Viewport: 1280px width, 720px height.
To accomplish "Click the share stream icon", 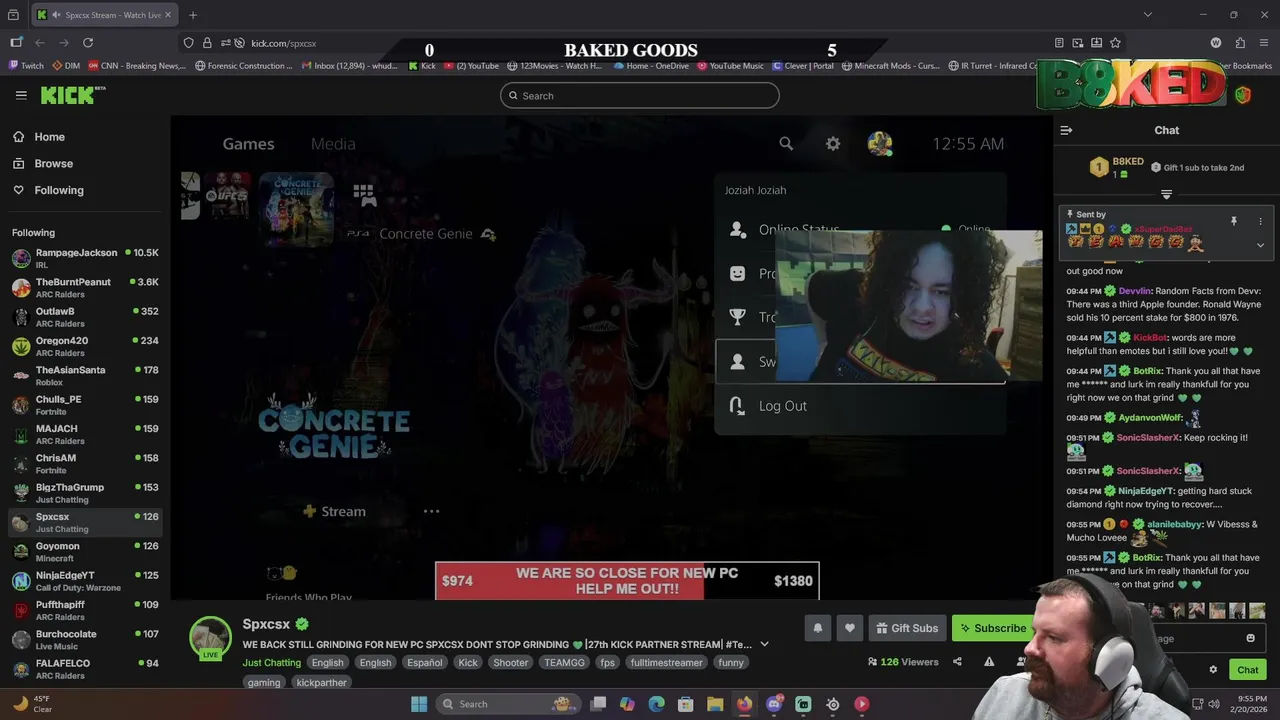I will point(957,661).
